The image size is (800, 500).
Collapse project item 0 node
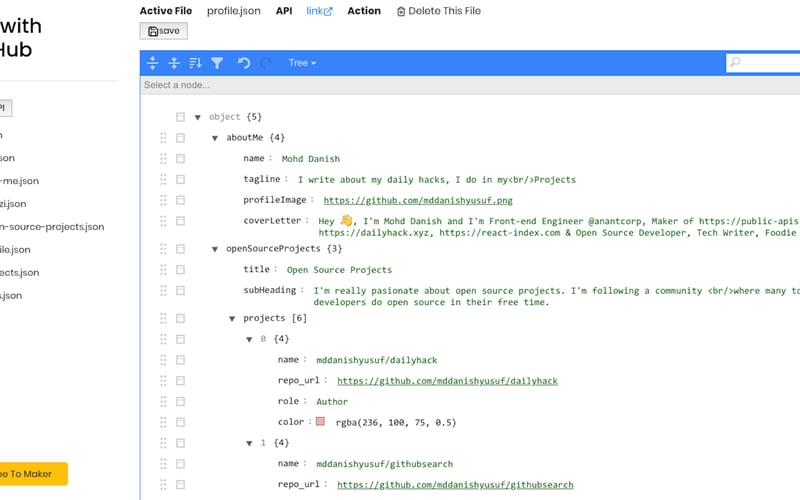coord(249,339)
